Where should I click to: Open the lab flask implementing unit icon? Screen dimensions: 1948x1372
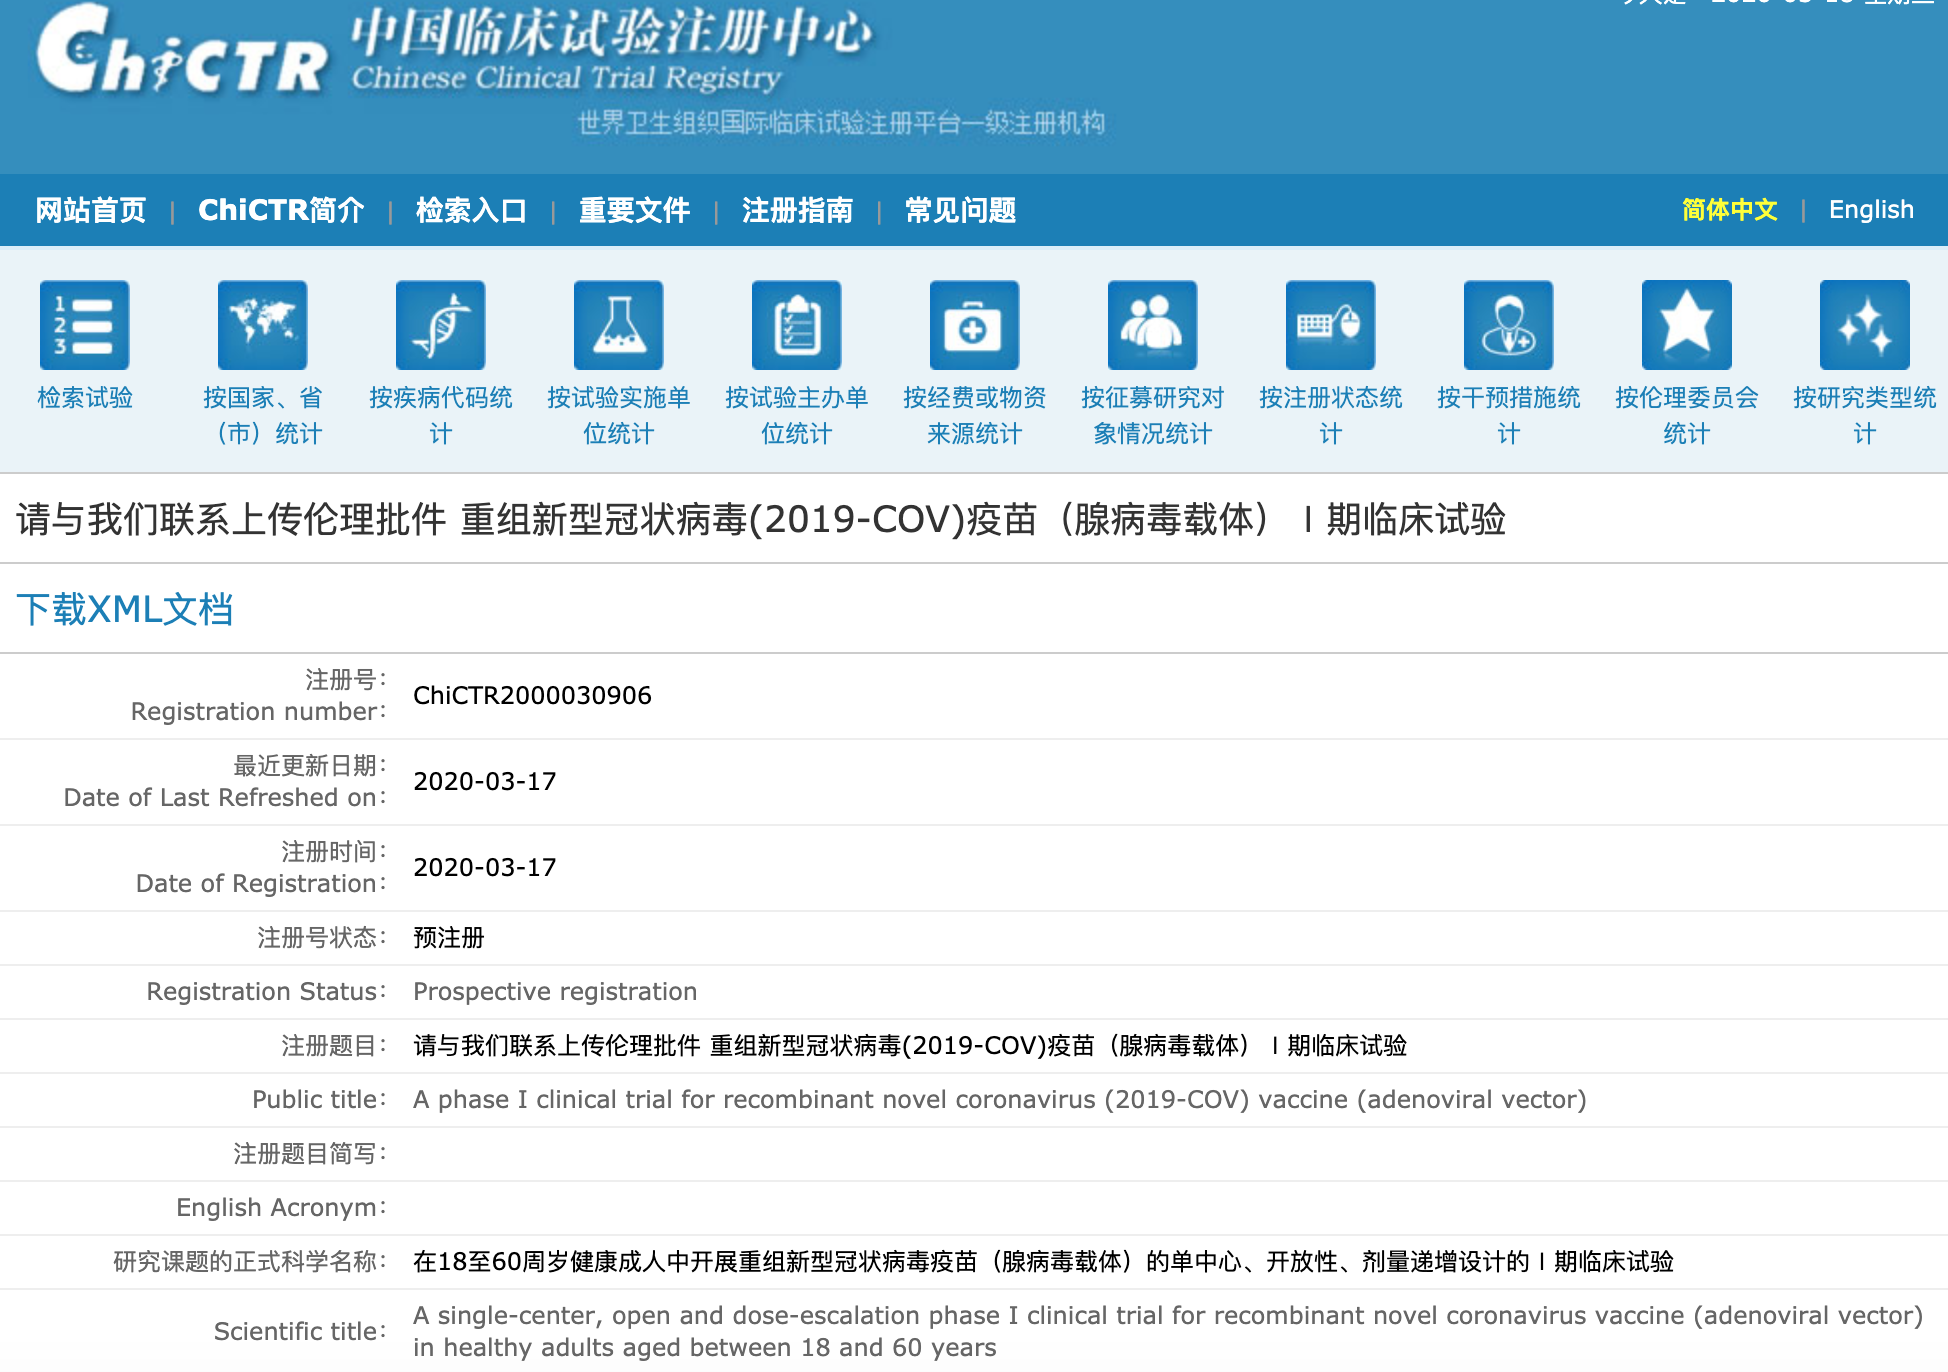coord(619,325)
